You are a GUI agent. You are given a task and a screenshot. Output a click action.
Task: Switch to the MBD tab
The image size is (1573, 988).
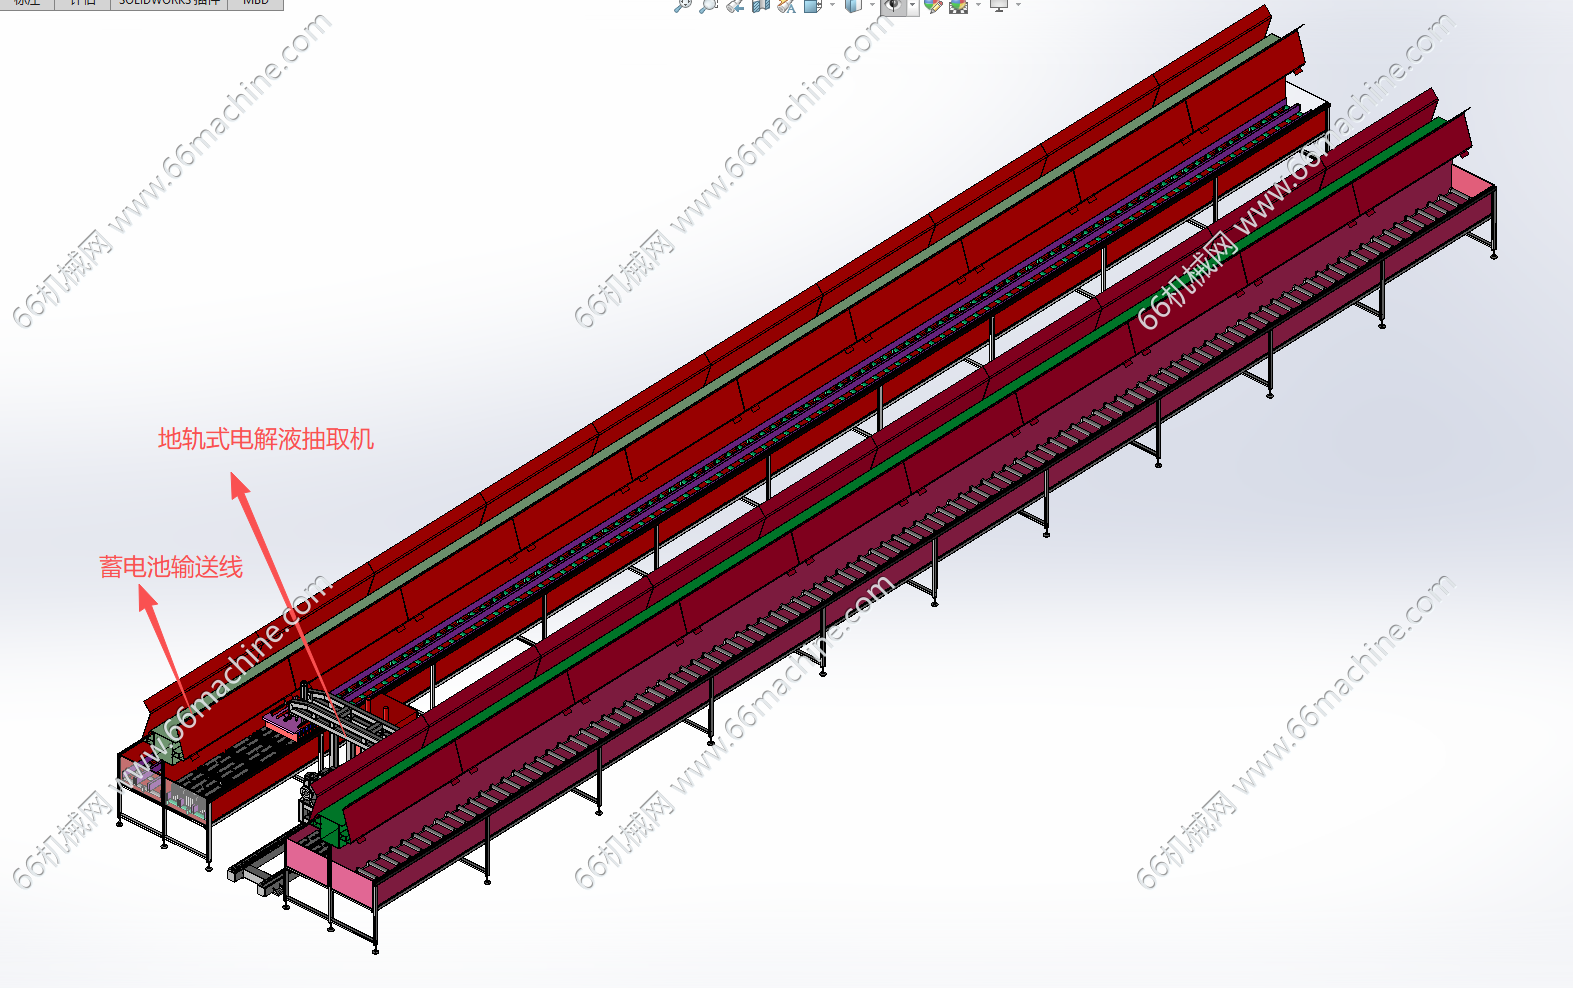click(256, 3)
